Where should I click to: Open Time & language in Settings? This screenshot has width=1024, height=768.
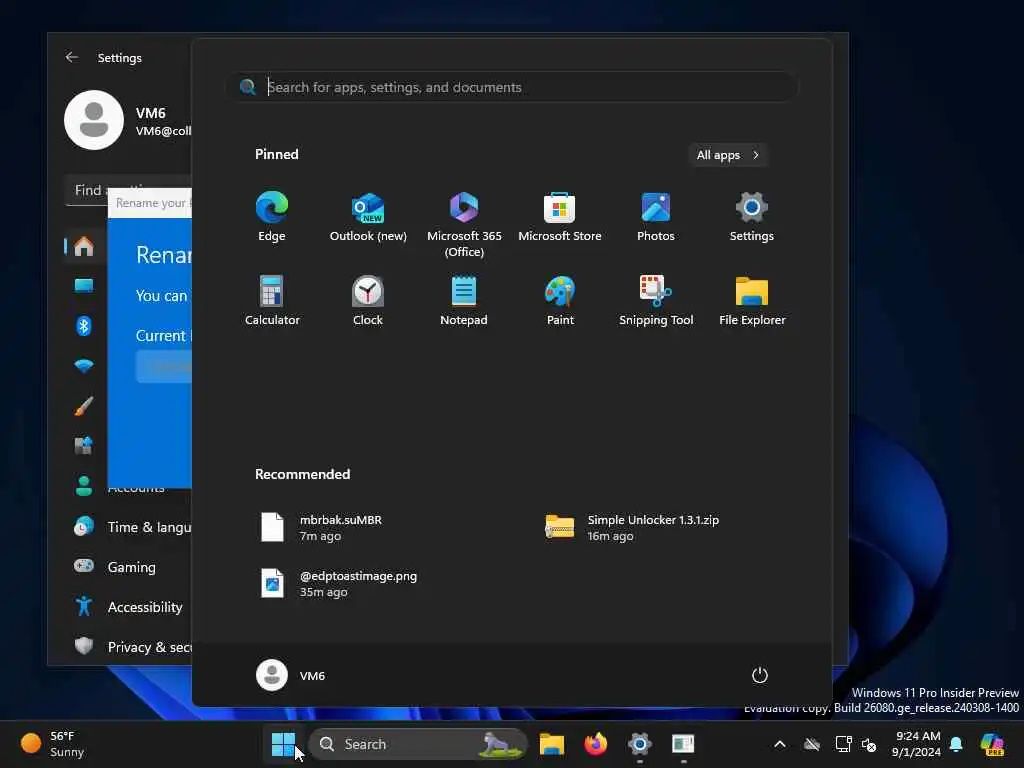[x=132, y=527]
